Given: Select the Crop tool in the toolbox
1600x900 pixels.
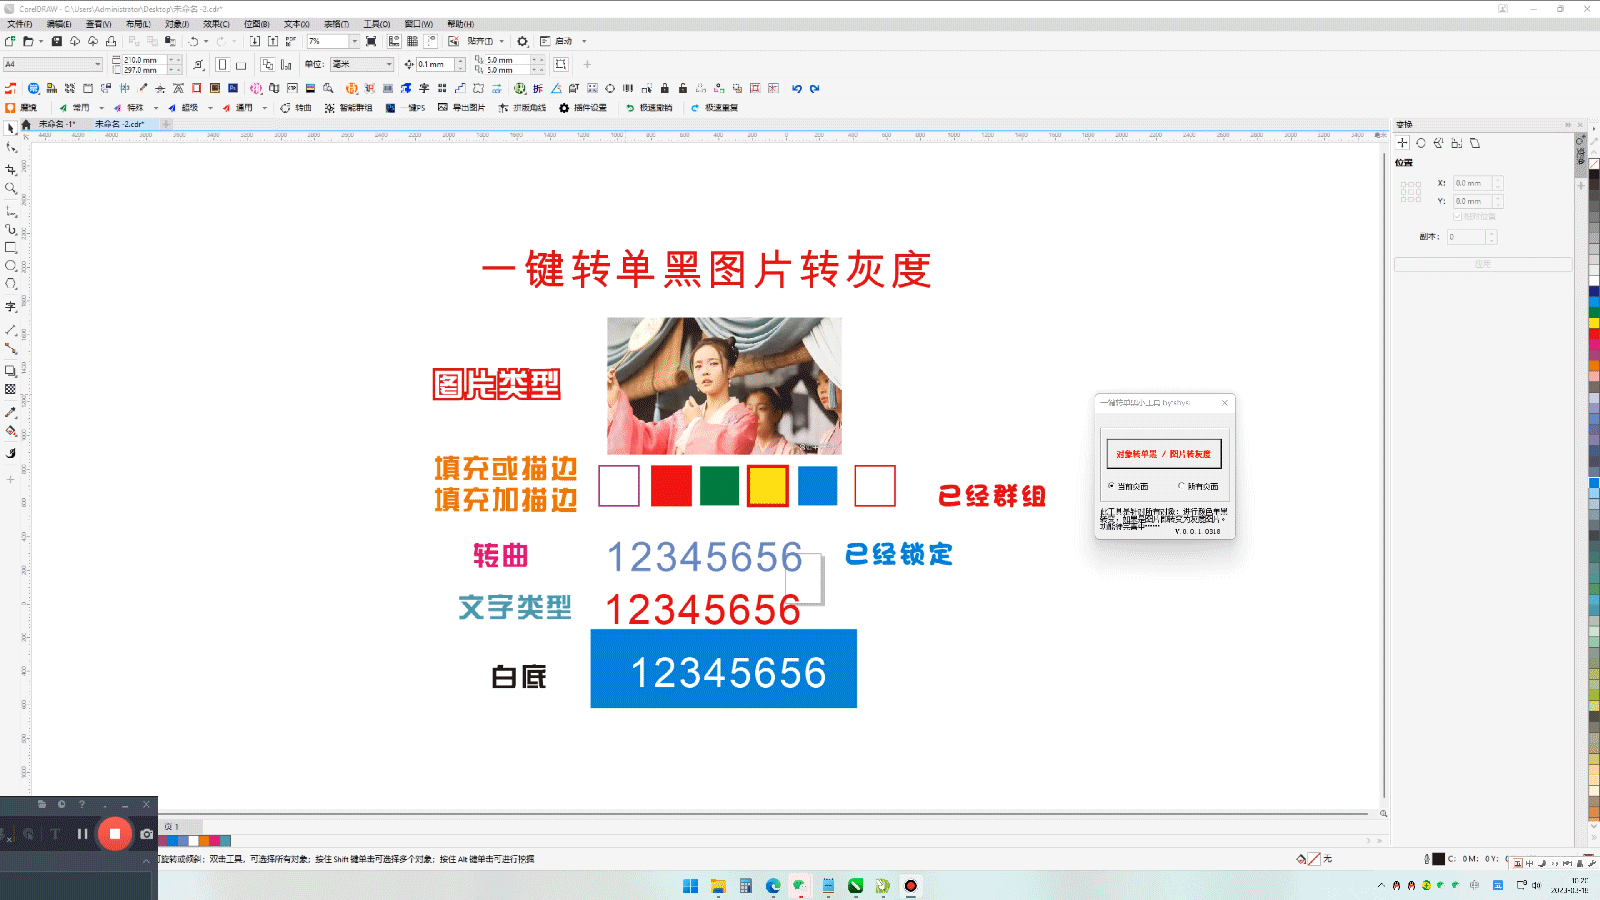Looking at the screenshot, I should pyautogui.click(x=11, y=169).
